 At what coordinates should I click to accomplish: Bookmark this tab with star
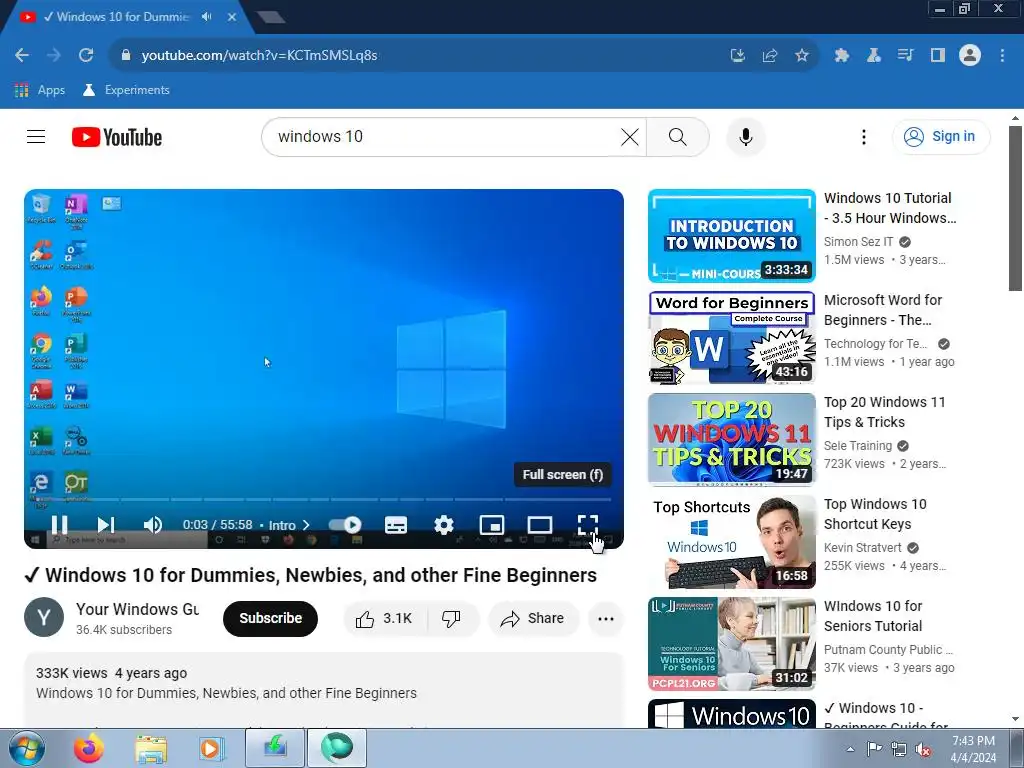tap(802, 56)
